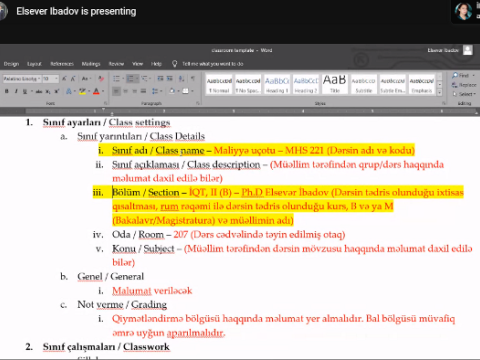Apply the Subtle Emphasis style
The image size is (480, 360).
(x=393, y=85)
